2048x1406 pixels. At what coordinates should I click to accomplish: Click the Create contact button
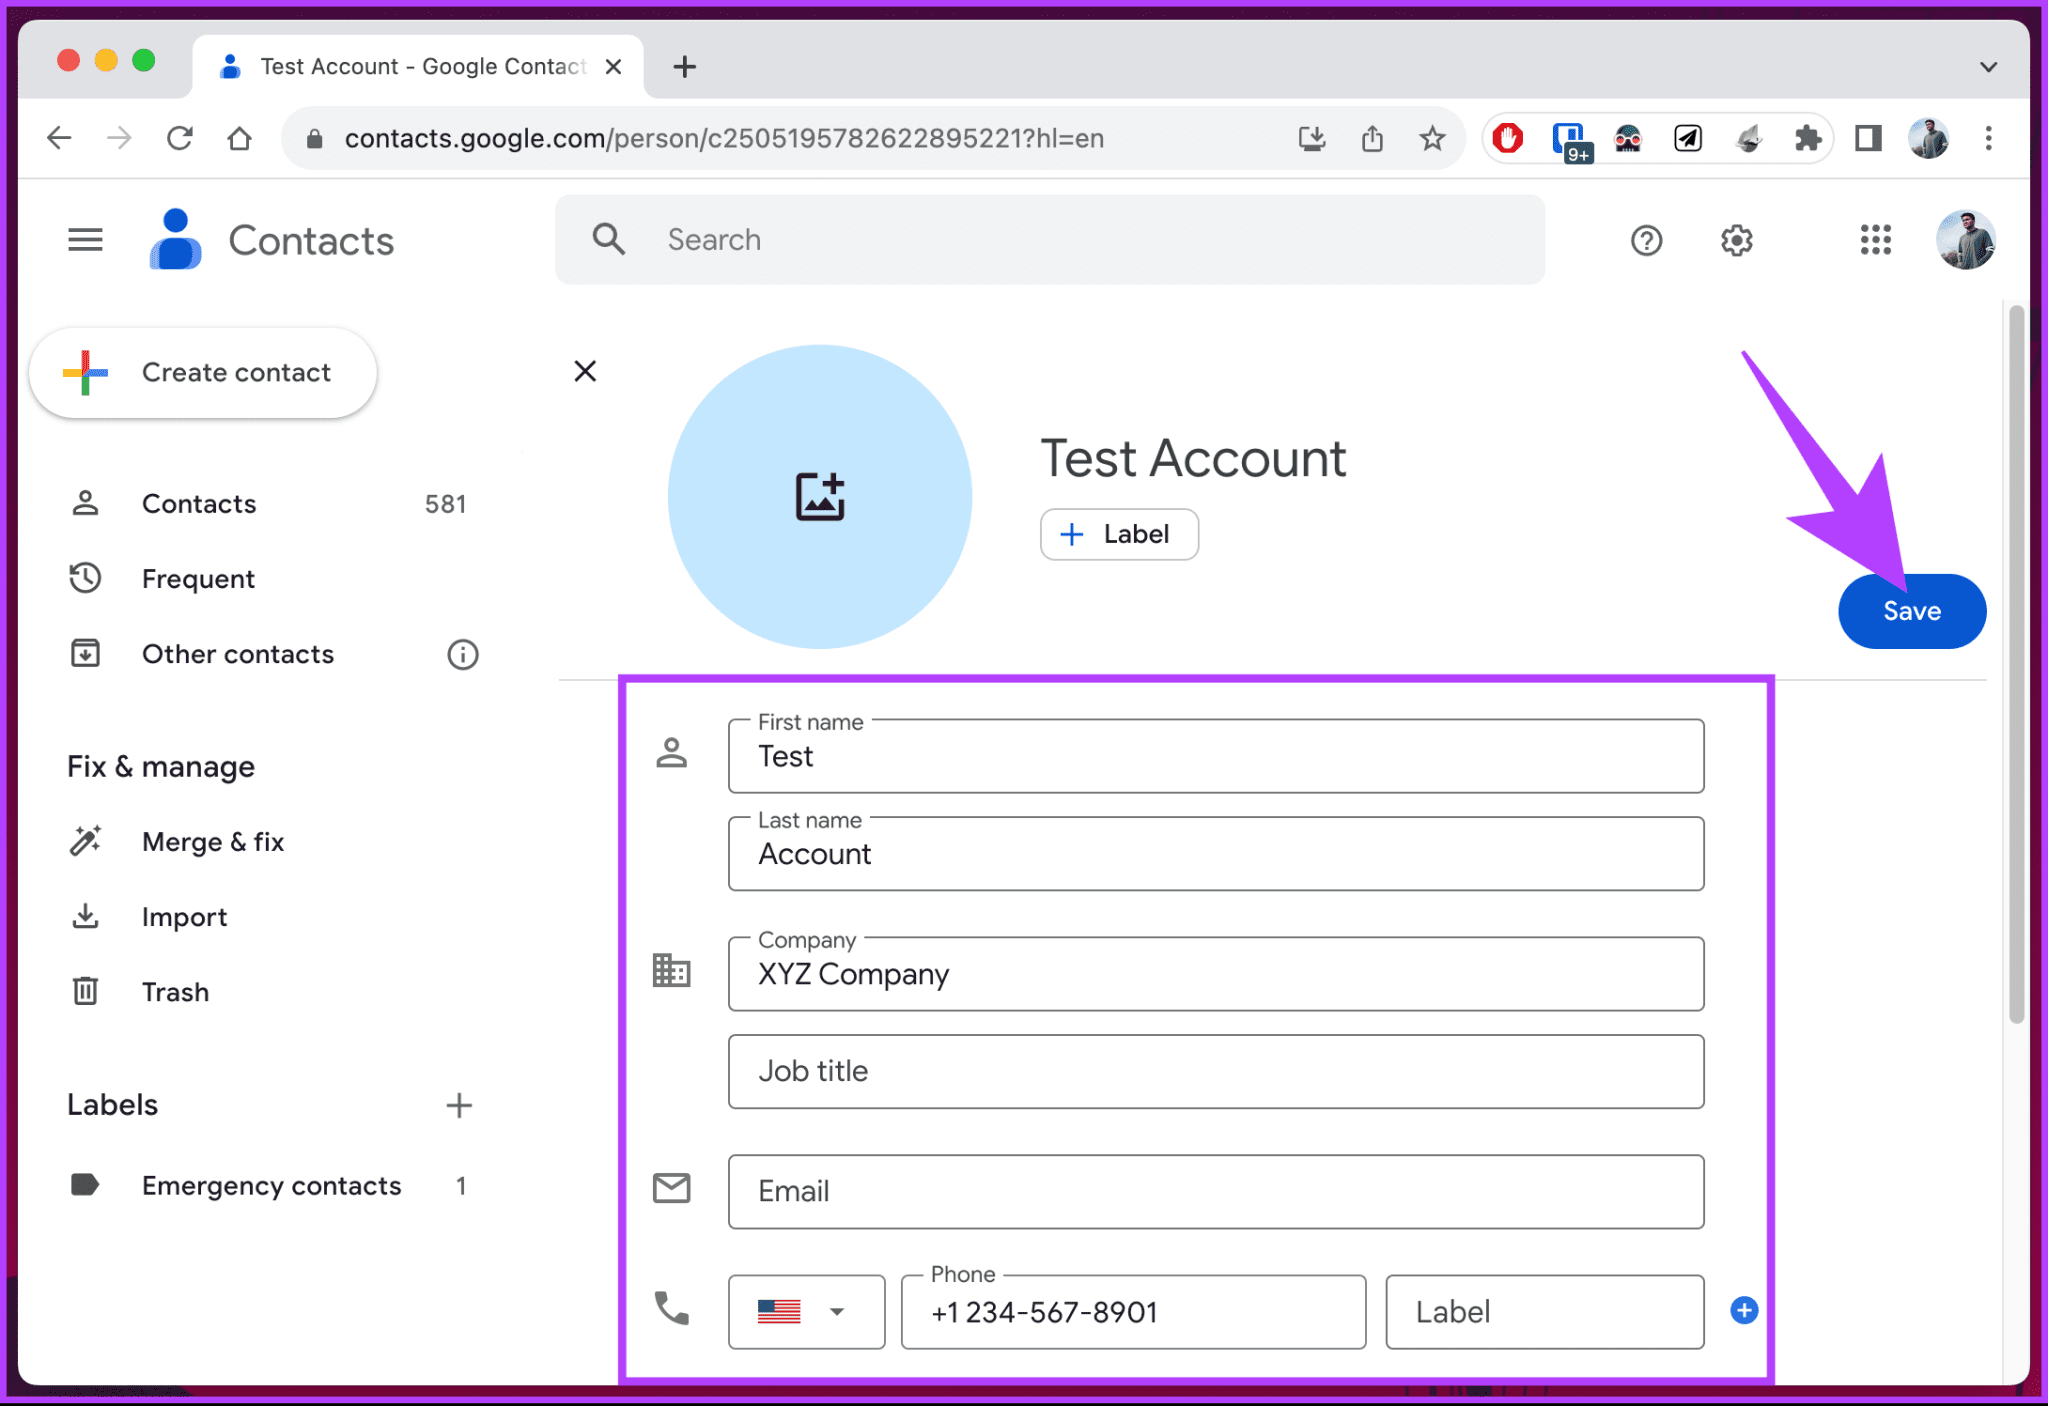[203, 372]
